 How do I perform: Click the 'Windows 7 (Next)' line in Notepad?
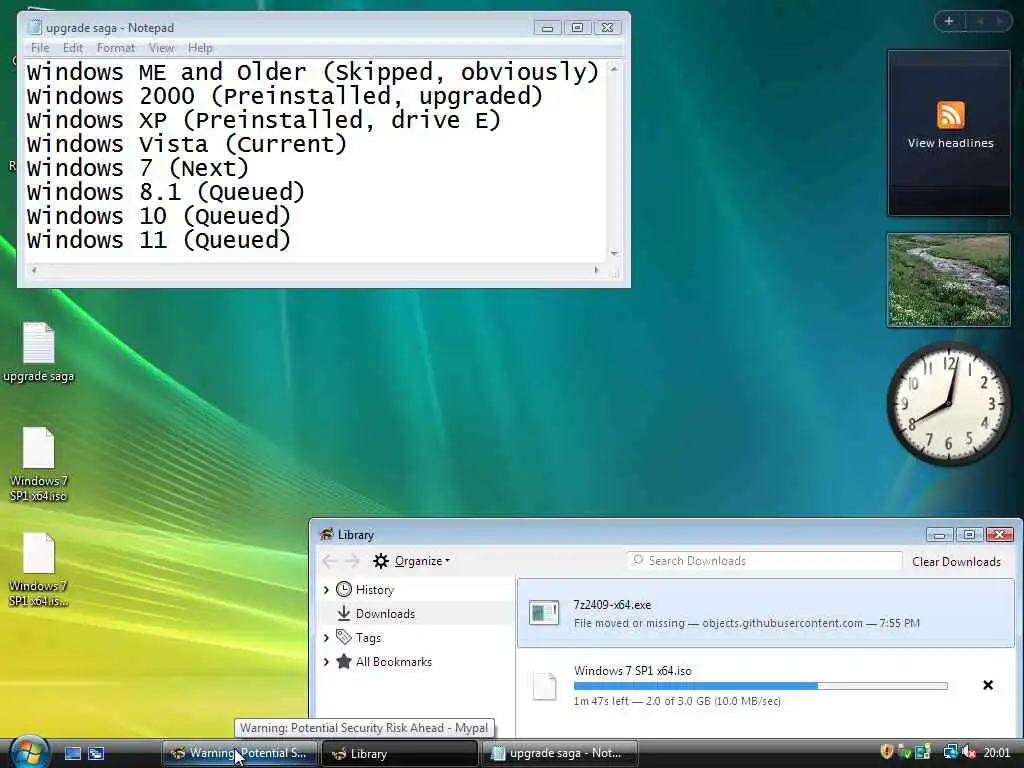tap(138, 168)
